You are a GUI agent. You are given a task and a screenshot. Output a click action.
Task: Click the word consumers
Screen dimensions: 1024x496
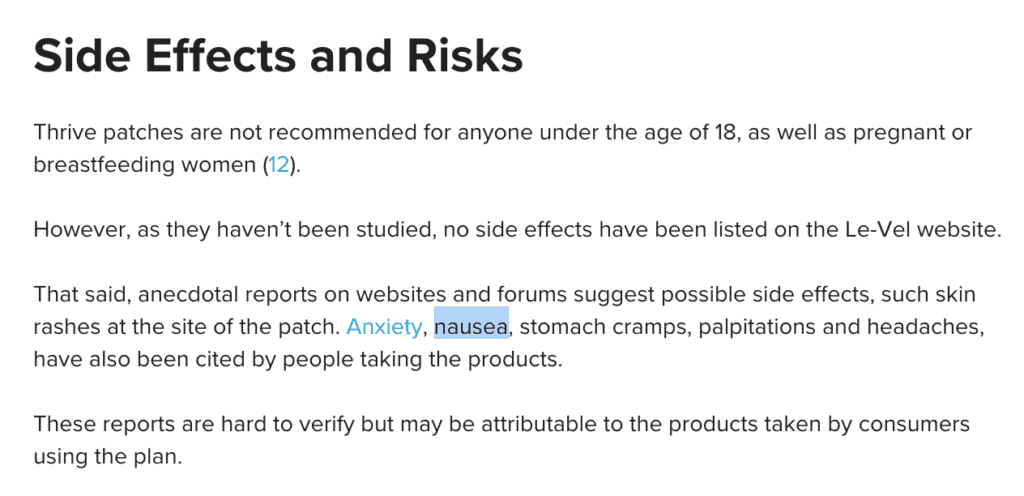click(916, 423)
